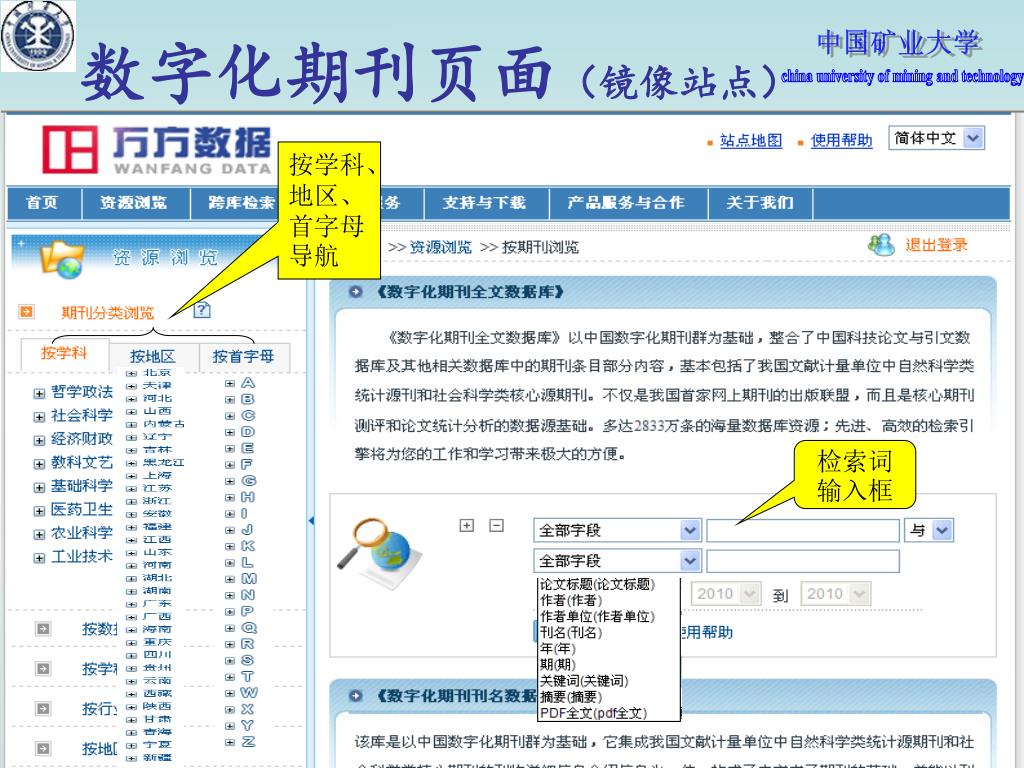Expand the 经济财政 category
Screen dimensions: 1024x768
[39, 440]
